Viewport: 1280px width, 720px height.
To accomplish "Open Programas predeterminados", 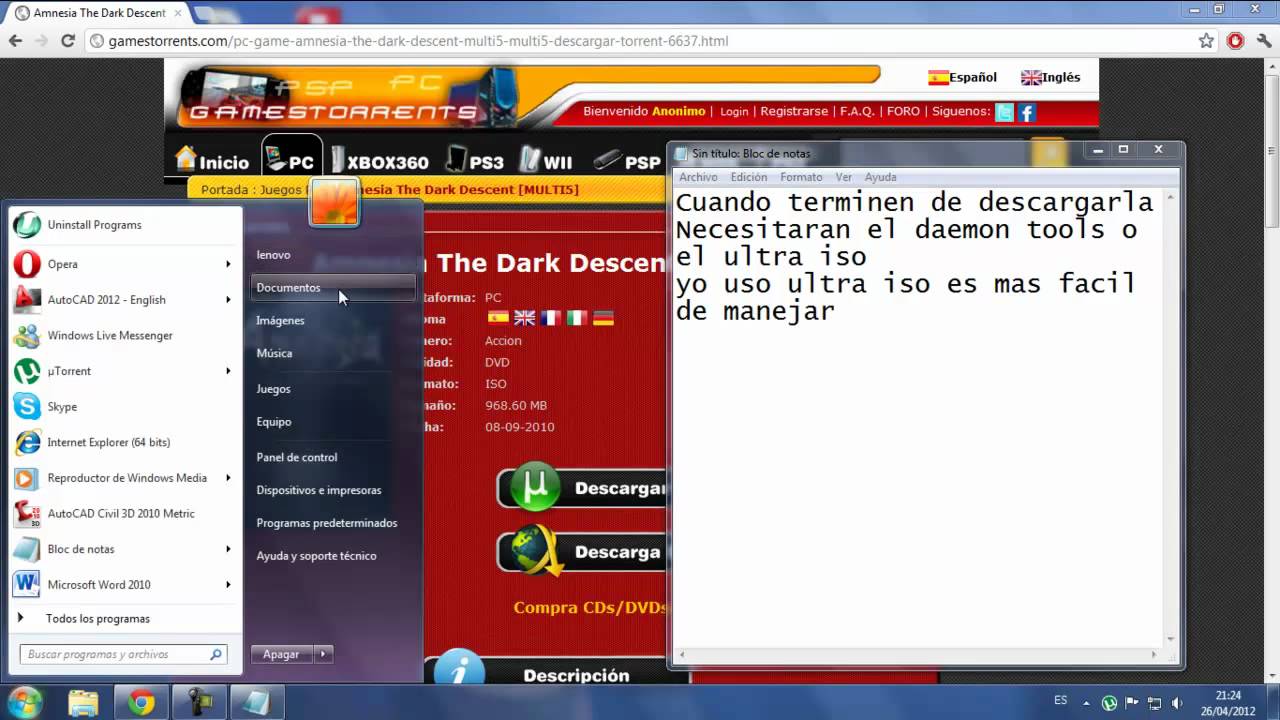I will [327, 523].
